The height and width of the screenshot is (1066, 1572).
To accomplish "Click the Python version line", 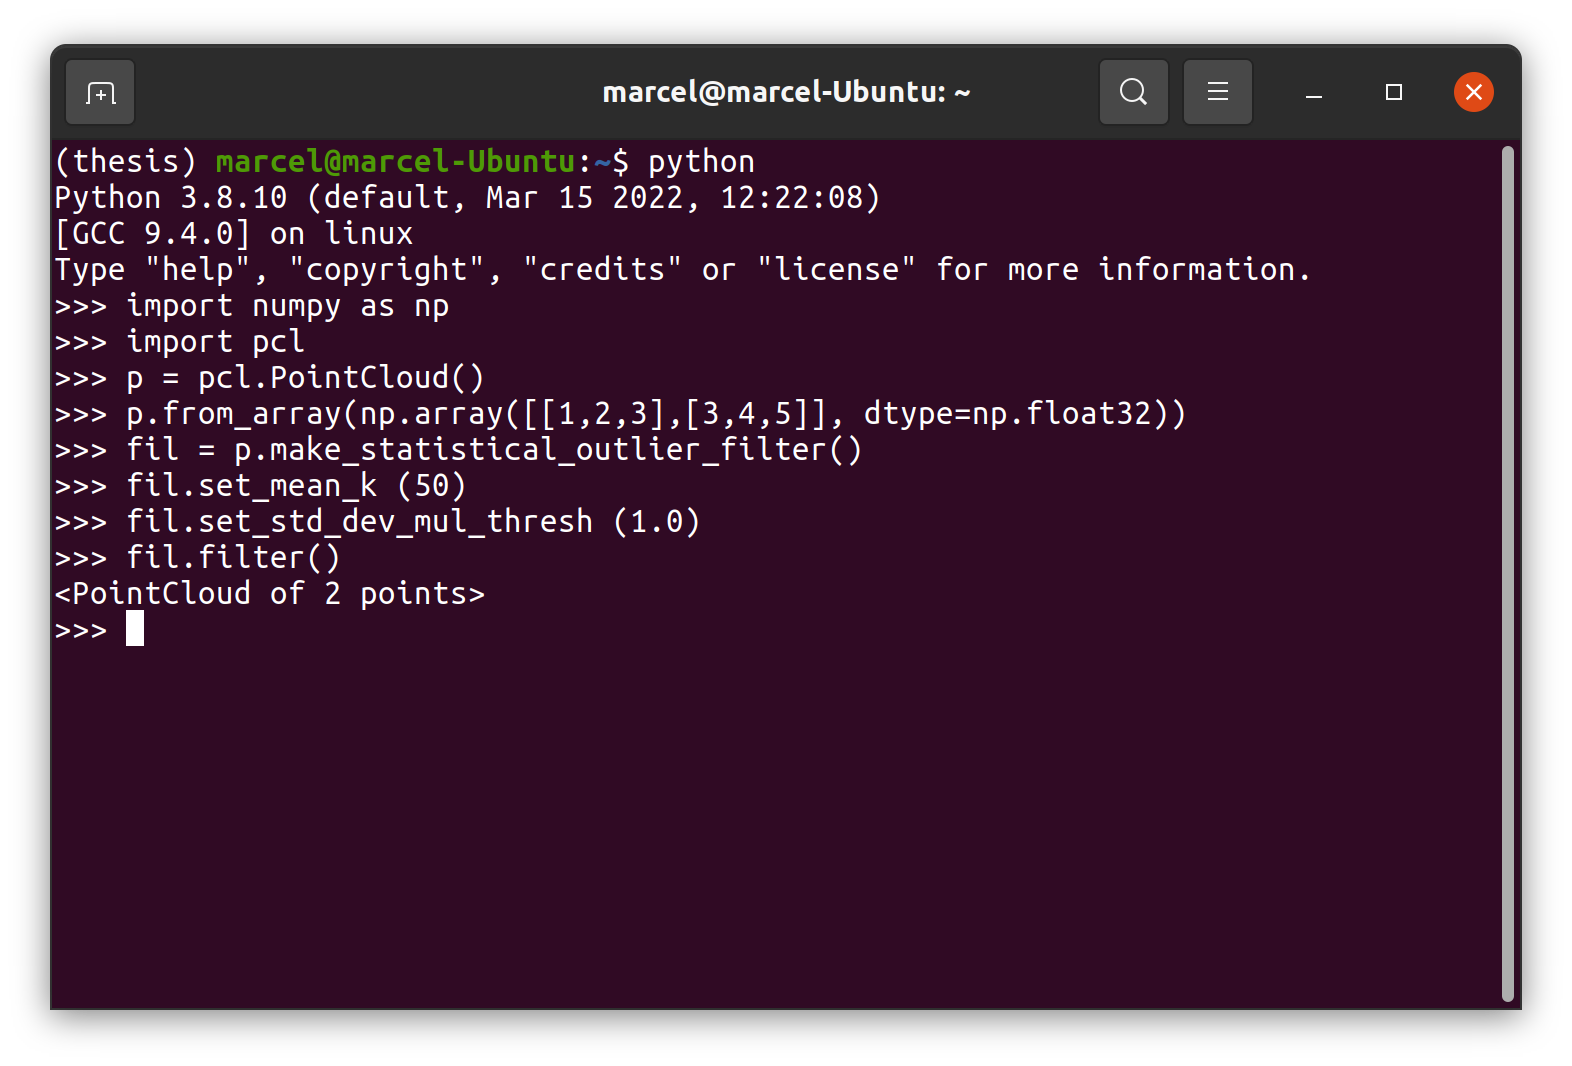I will tap(467, 197).
